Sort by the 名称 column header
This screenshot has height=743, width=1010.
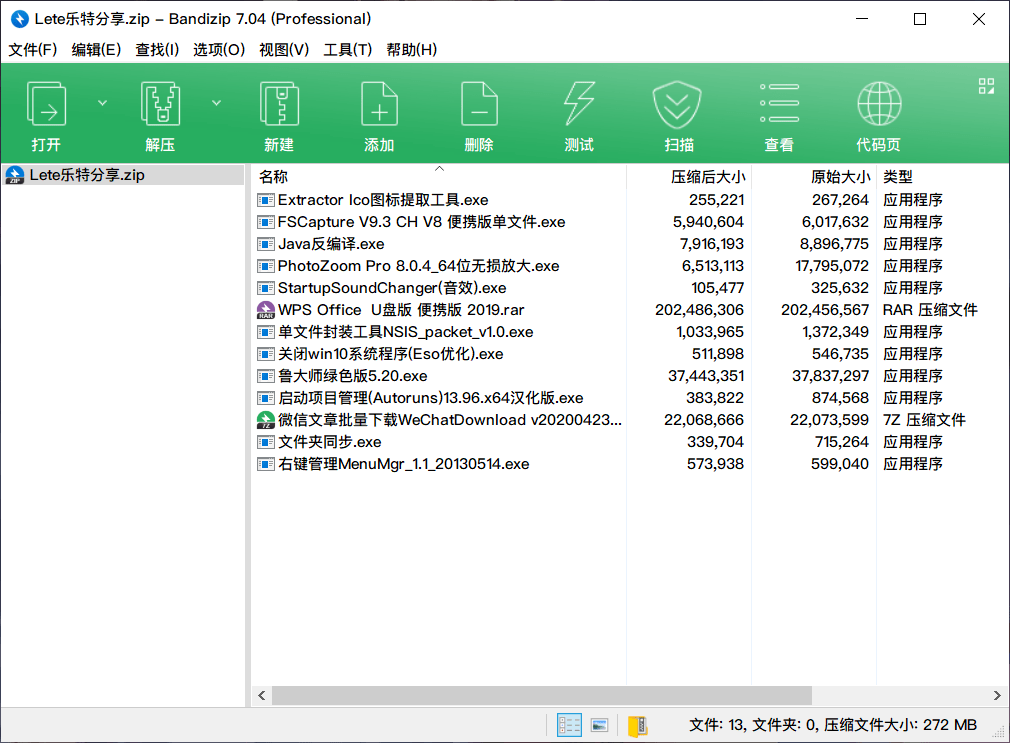(x=273, y=177)
